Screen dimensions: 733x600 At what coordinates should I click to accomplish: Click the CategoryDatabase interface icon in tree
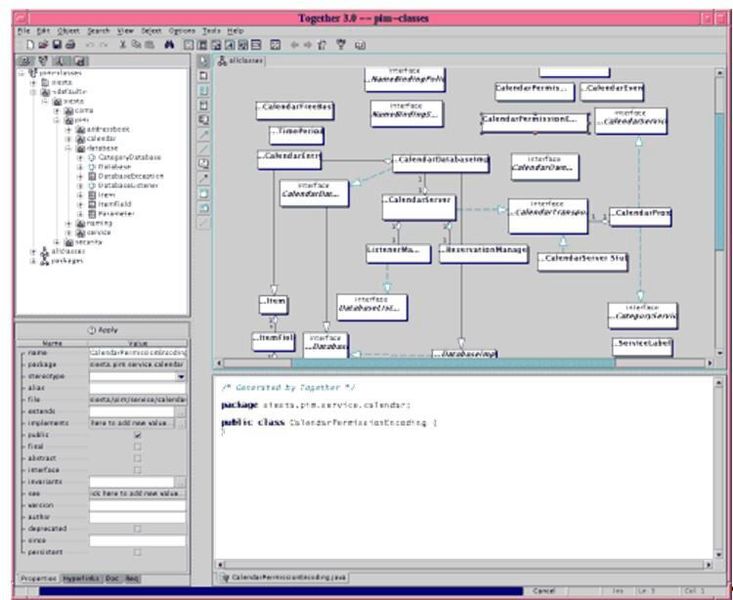92,158
